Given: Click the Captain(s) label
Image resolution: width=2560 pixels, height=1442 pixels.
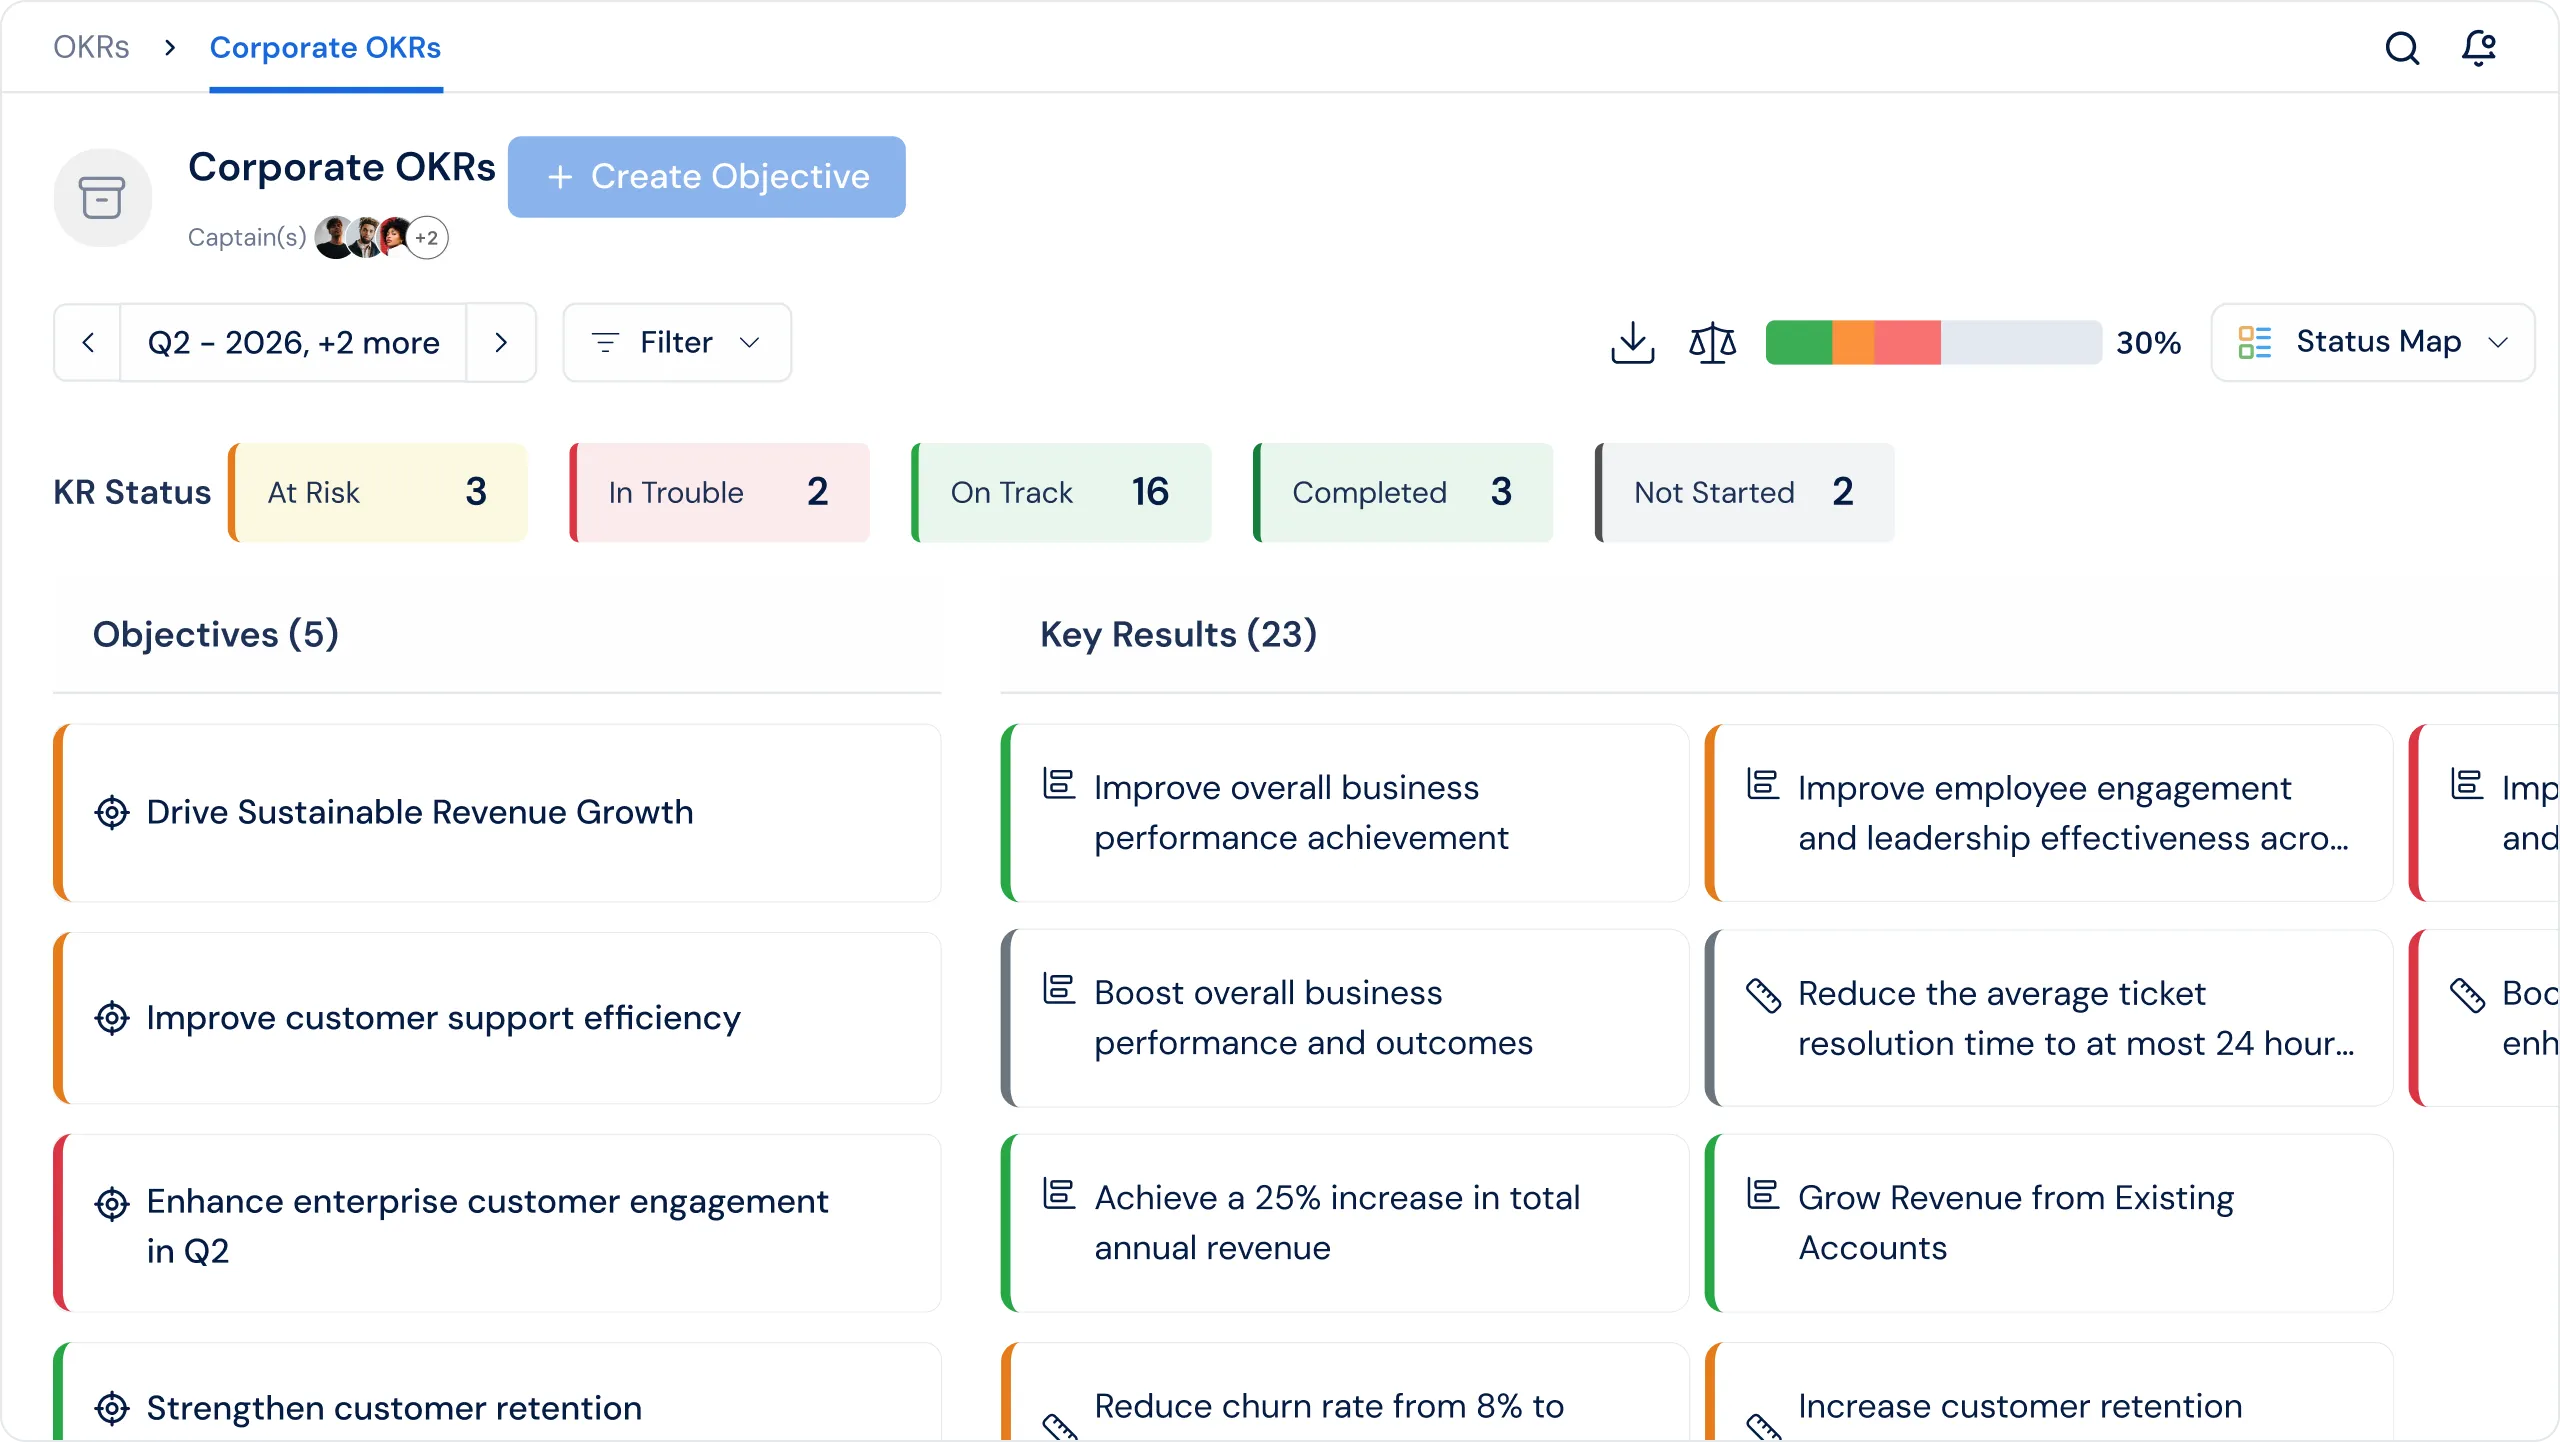Looking at the screenshot, I should tap(247, 238).
